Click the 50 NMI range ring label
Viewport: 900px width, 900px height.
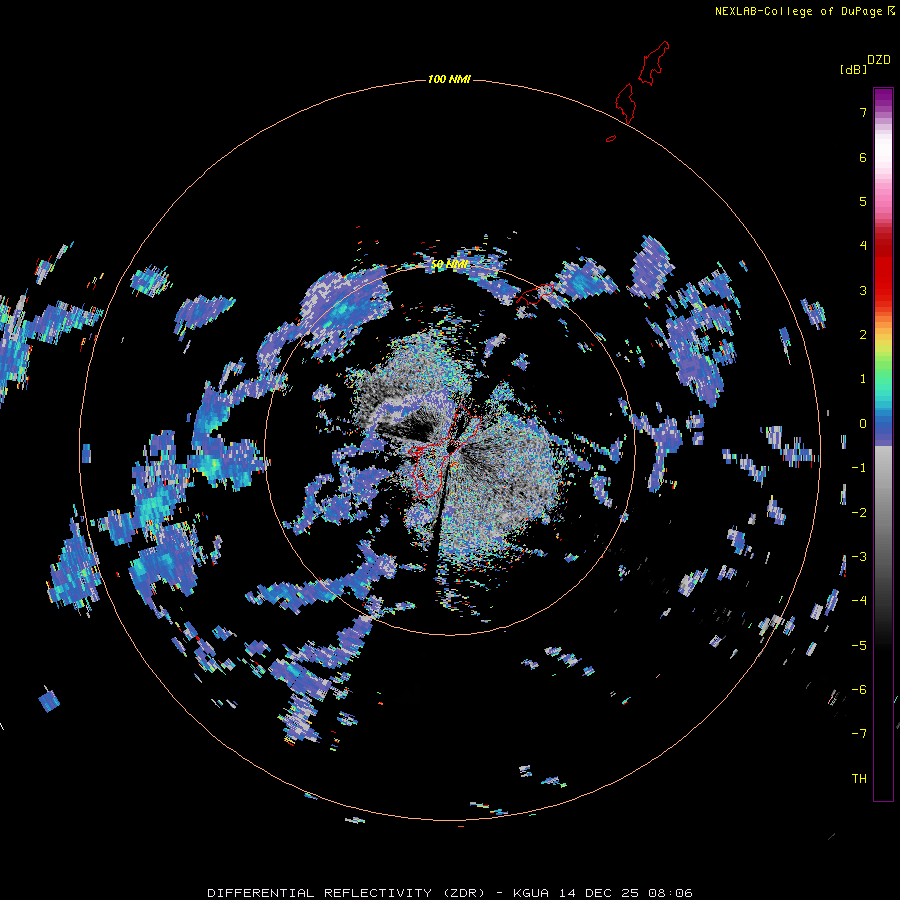click(x=449, y=265)
